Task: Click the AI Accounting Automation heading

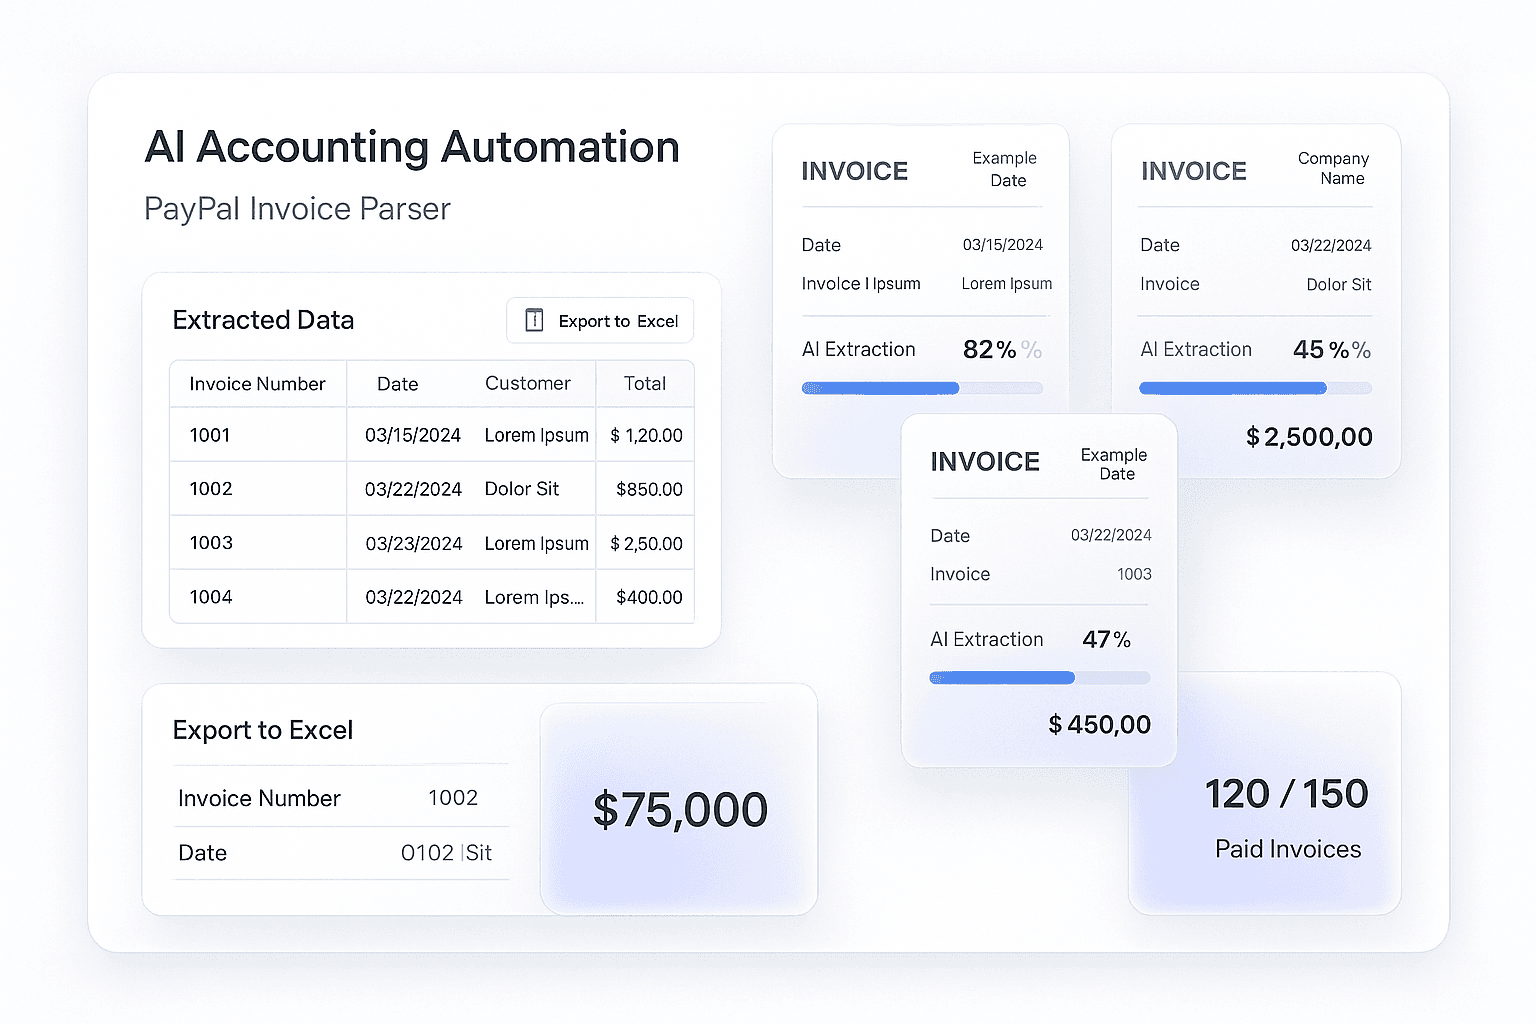Action: click(412, 147)
